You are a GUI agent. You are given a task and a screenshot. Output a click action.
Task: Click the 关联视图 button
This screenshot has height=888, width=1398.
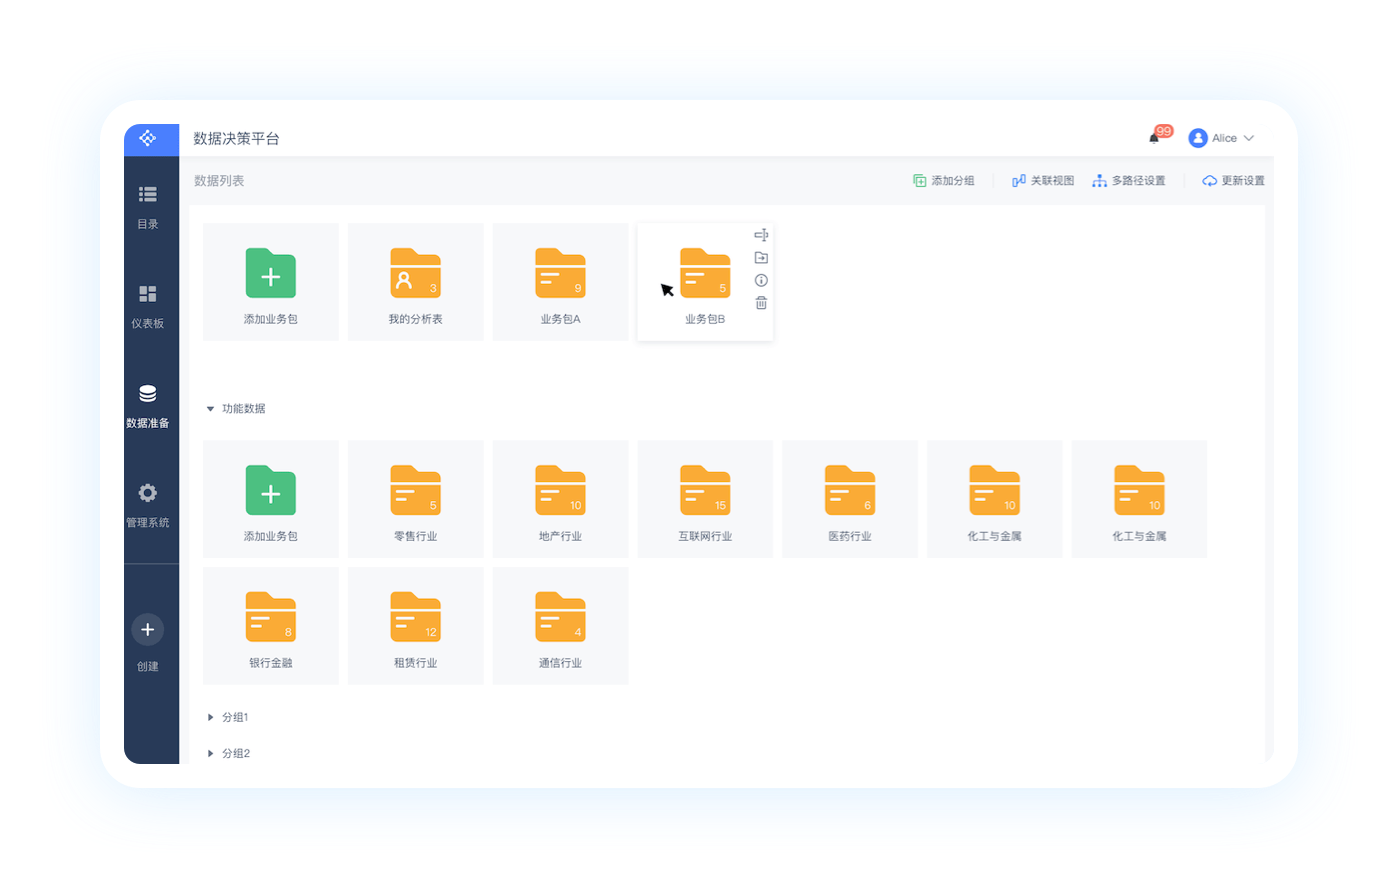[1043, 181]
